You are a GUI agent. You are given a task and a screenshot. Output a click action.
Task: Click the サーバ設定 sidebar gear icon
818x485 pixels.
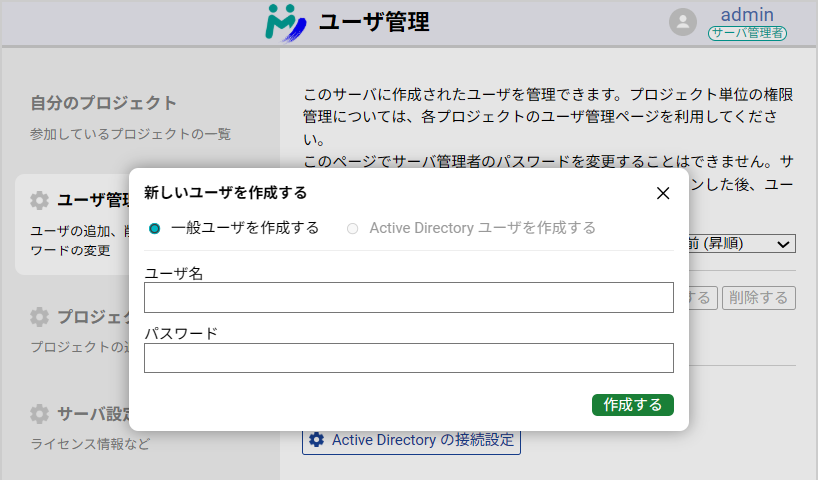point(39,414)
